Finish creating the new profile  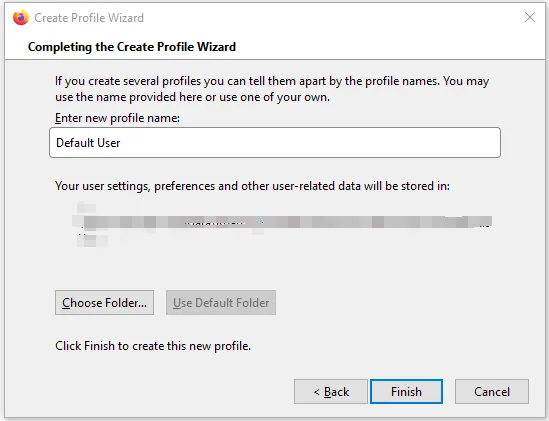pos(406,392)
